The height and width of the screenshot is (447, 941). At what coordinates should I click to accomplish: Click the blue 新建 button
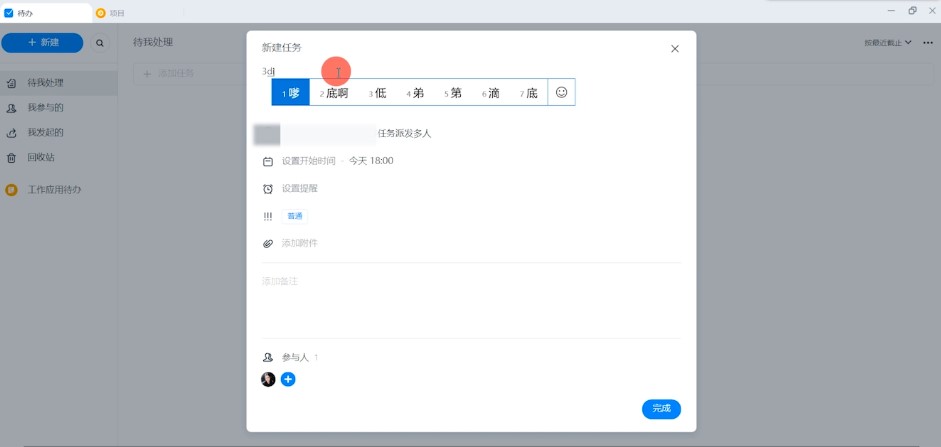tap(42, 43)
